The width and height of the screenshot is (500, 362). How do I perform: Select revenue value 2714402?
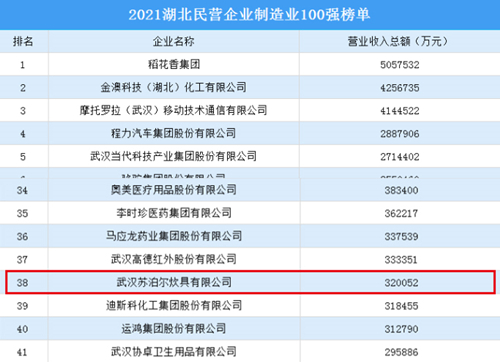click(400, 157)
